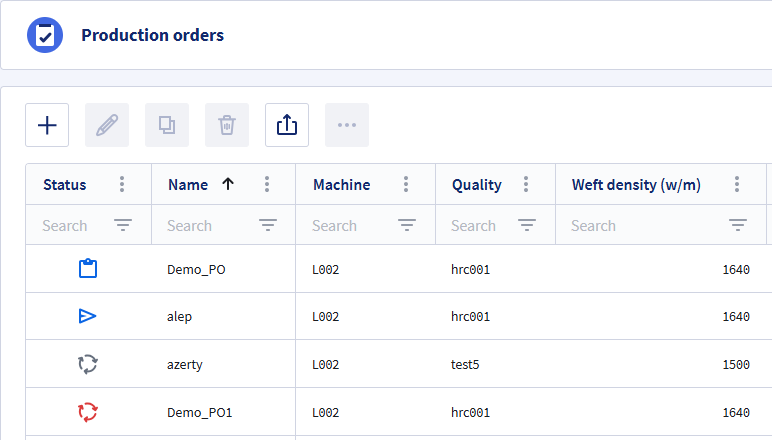Open the Weft density column options menu

point(737,185)
